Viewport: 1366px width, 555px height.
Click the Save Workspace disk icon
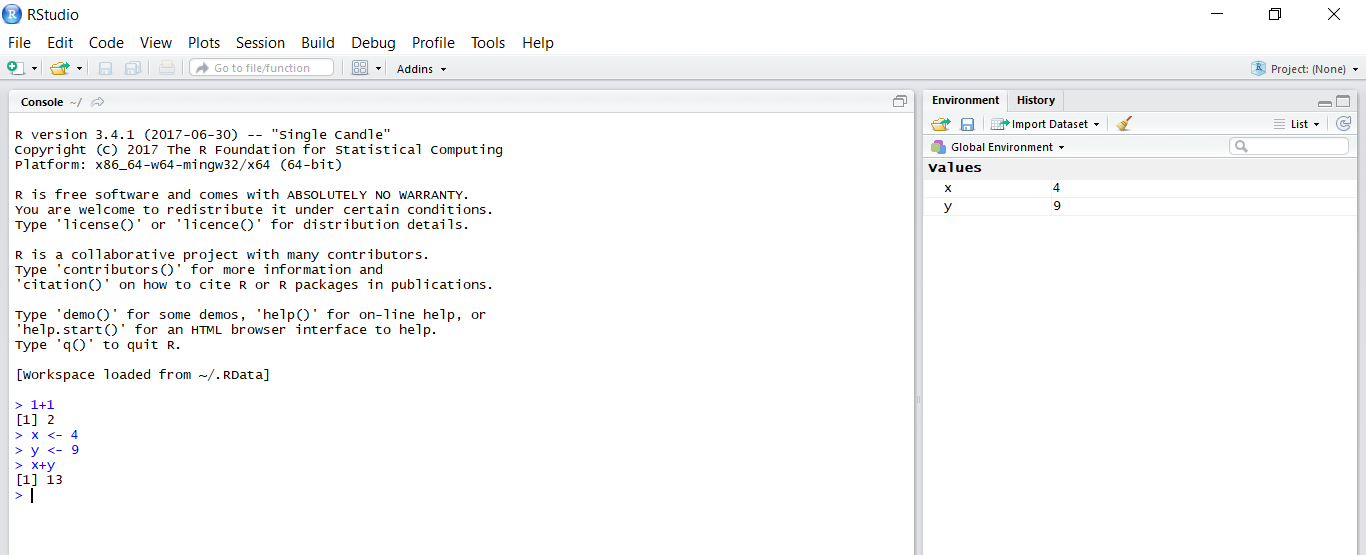coord(967,124)
